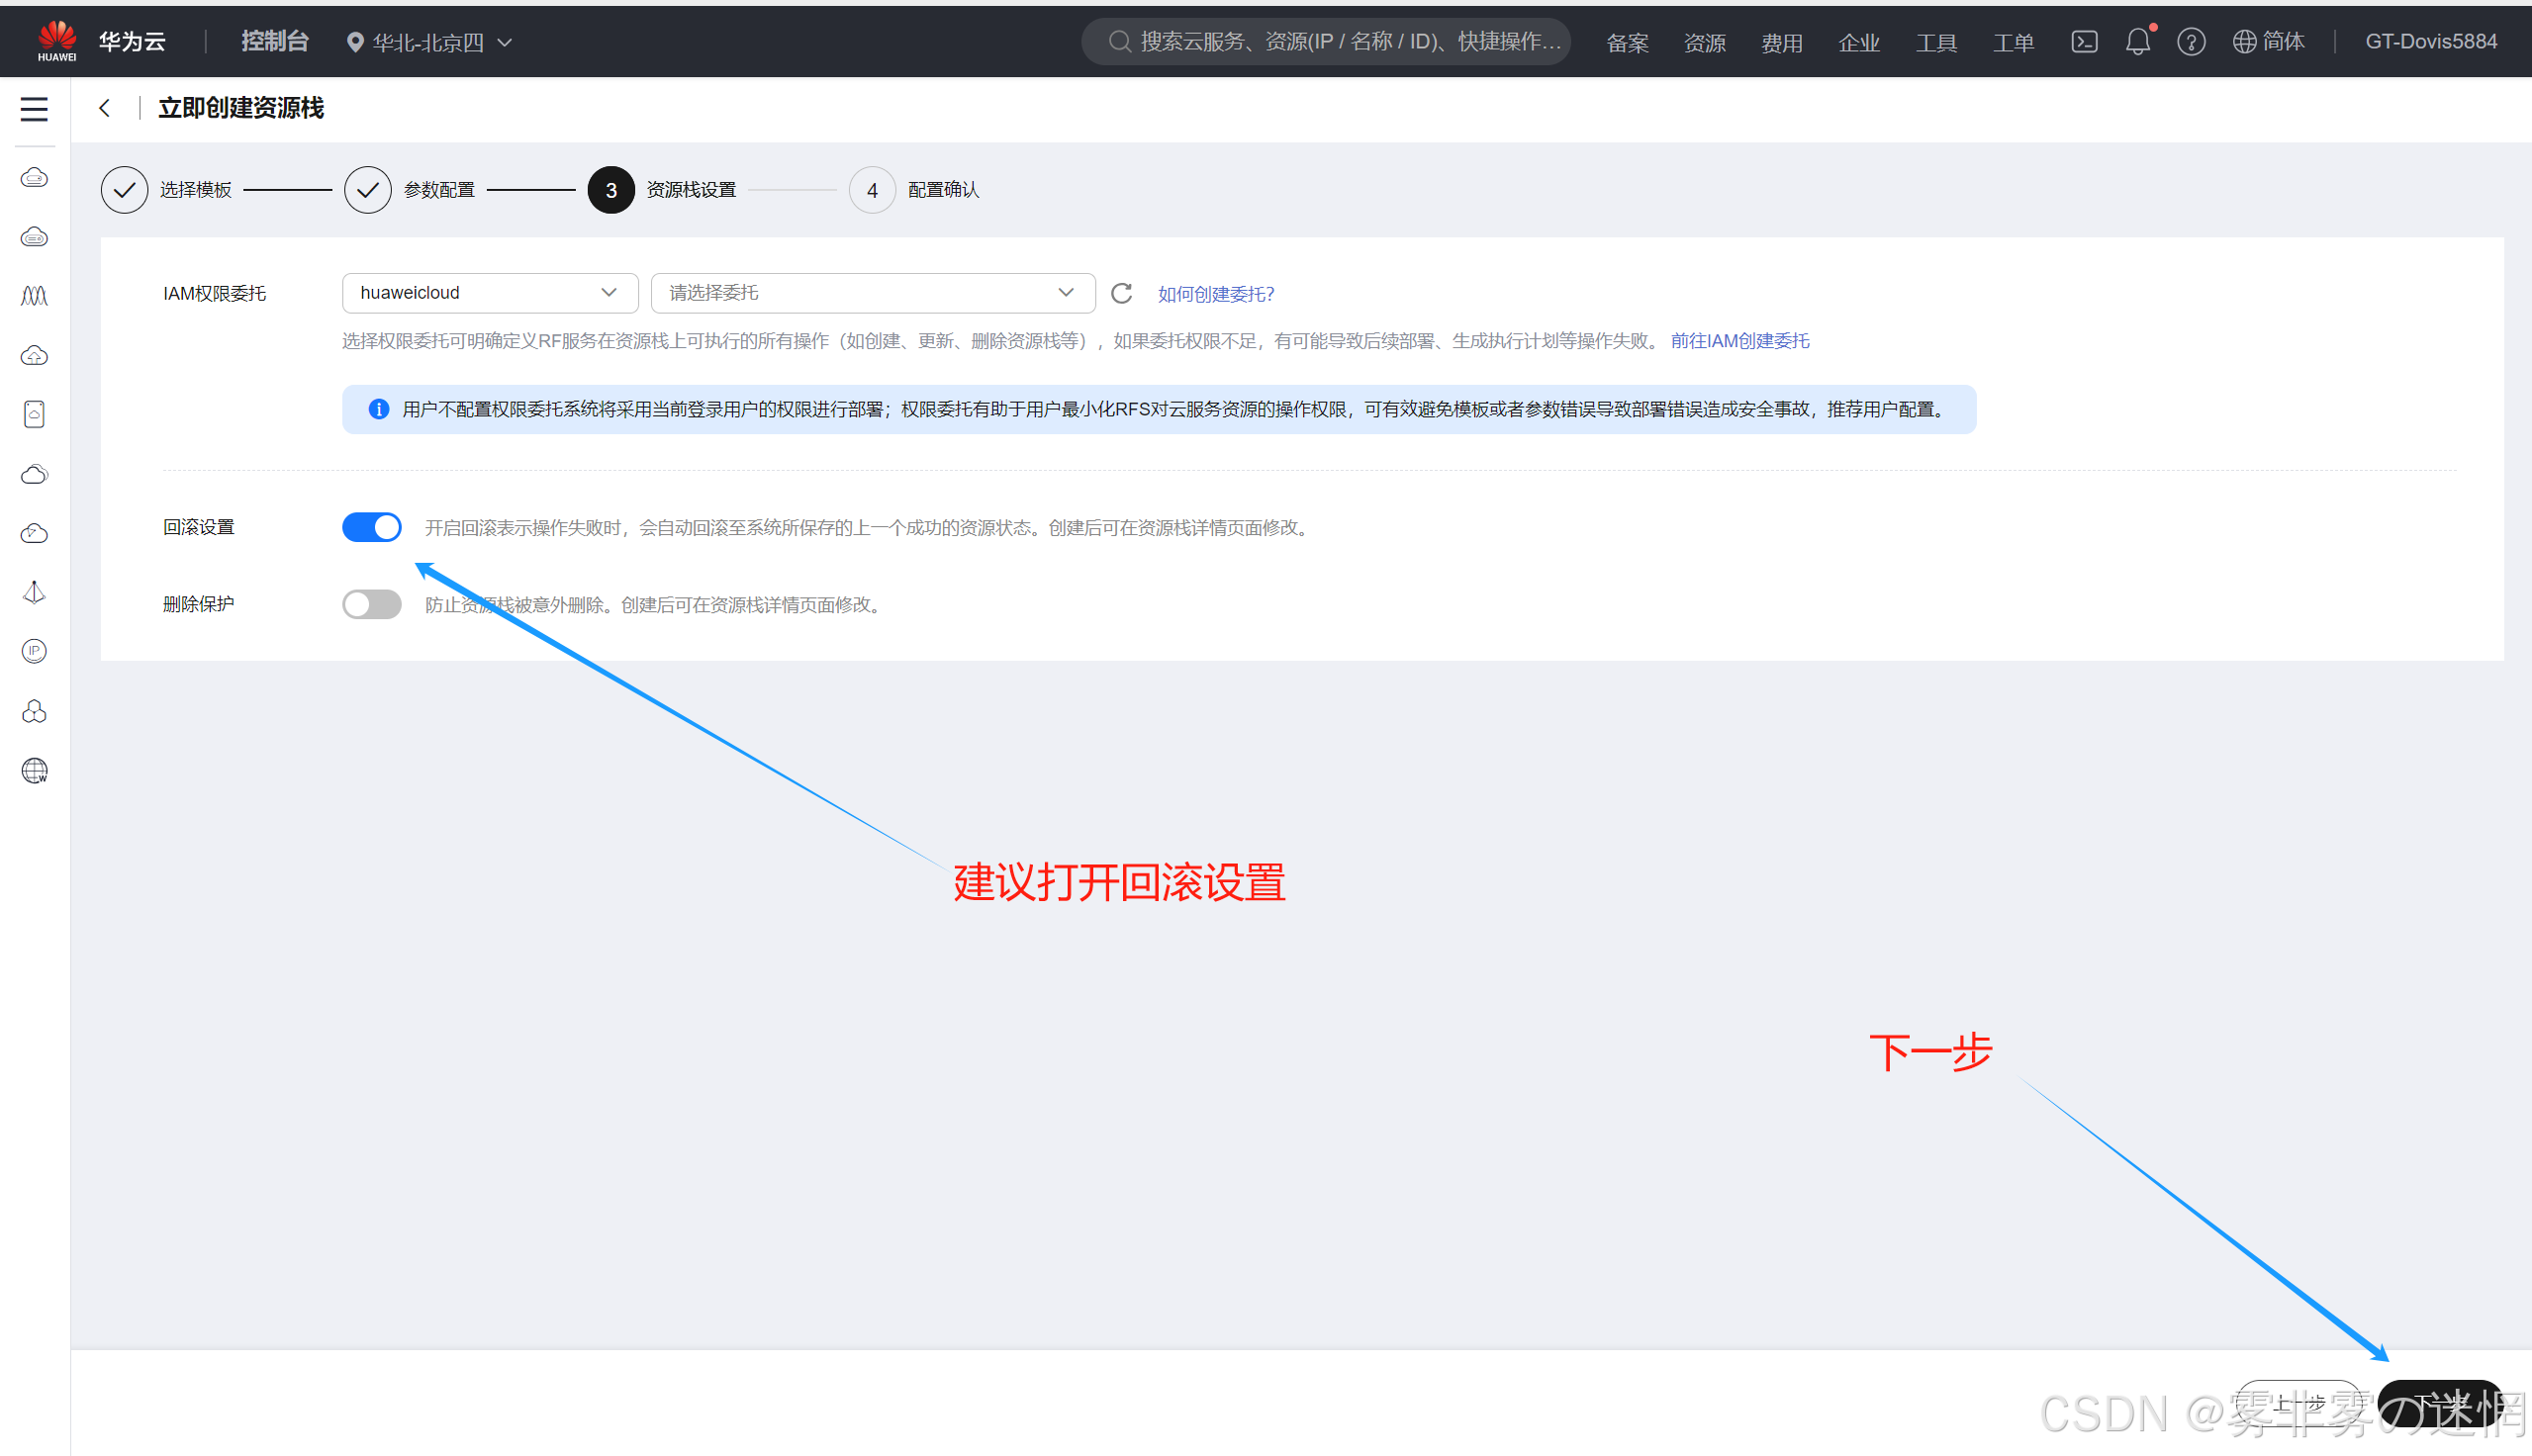This screenshot has width=2532, height=1456.
Task: Jump to the 选择模板 step label
Action: pos(196,190)
